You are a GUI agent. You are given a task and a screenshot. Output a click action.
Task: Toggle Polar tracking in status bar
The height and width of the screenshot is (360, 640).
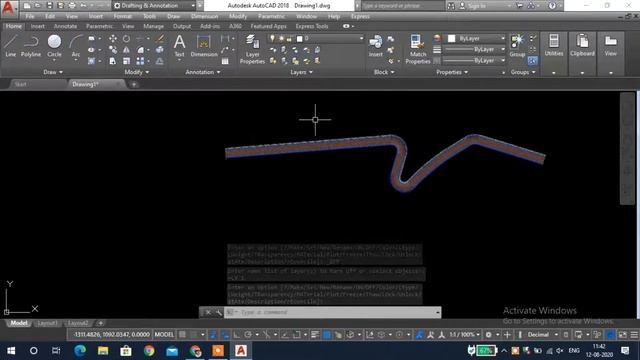(x=248, y=335)
